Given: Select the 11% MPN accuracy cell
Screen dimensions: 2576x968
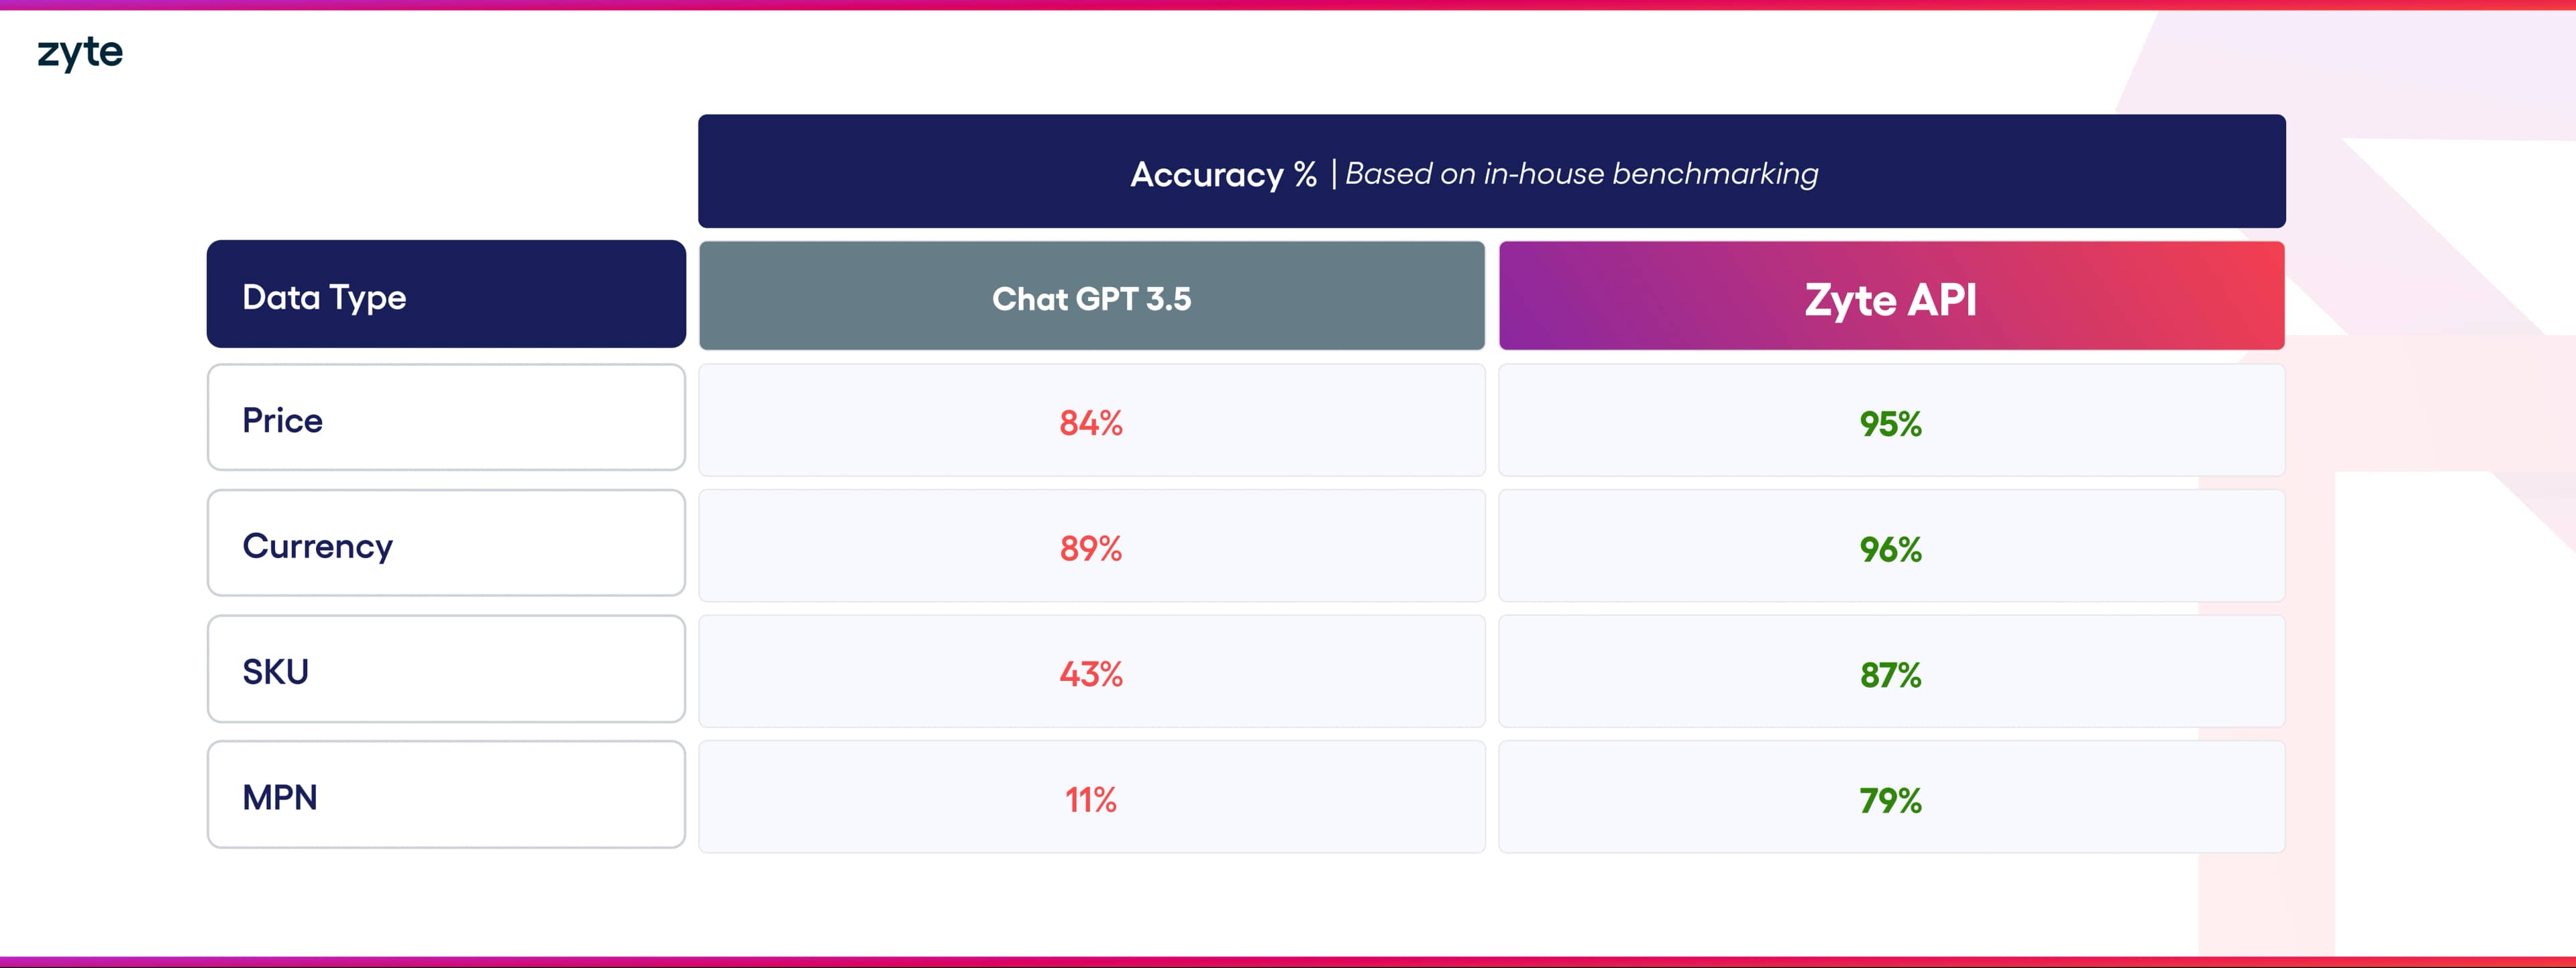Looking at the screenshot, I should [1091, 799].
